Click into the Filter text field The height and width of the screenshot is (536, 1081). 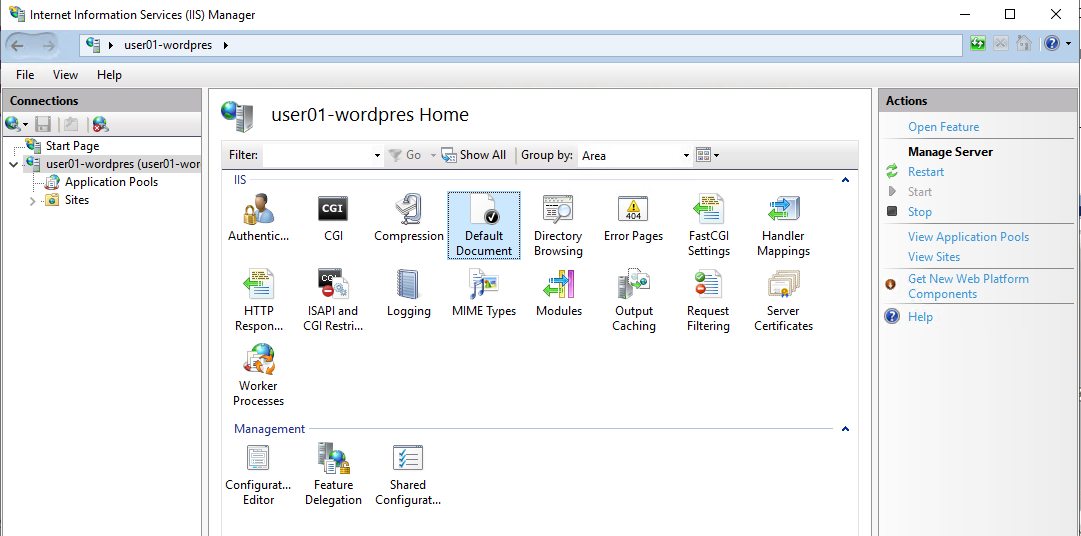pyautogui.click(x=317, y=156)
